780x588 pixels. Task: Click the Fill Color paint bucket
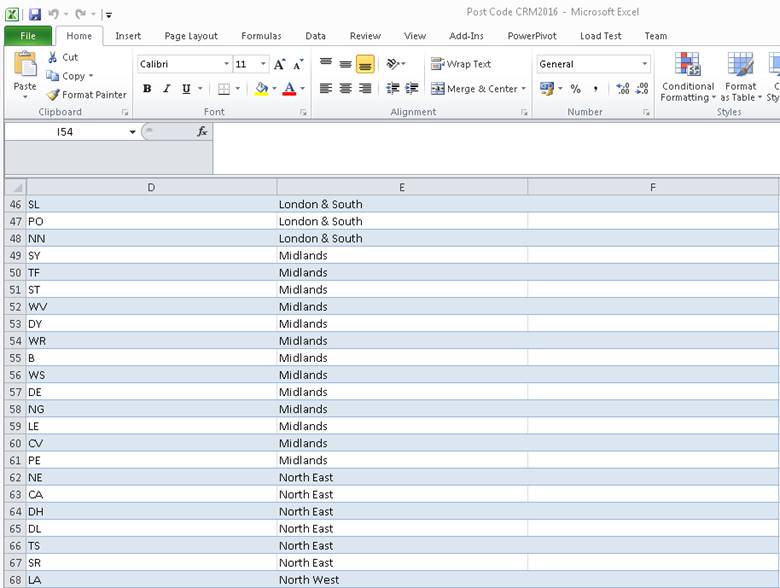(261, 89)
